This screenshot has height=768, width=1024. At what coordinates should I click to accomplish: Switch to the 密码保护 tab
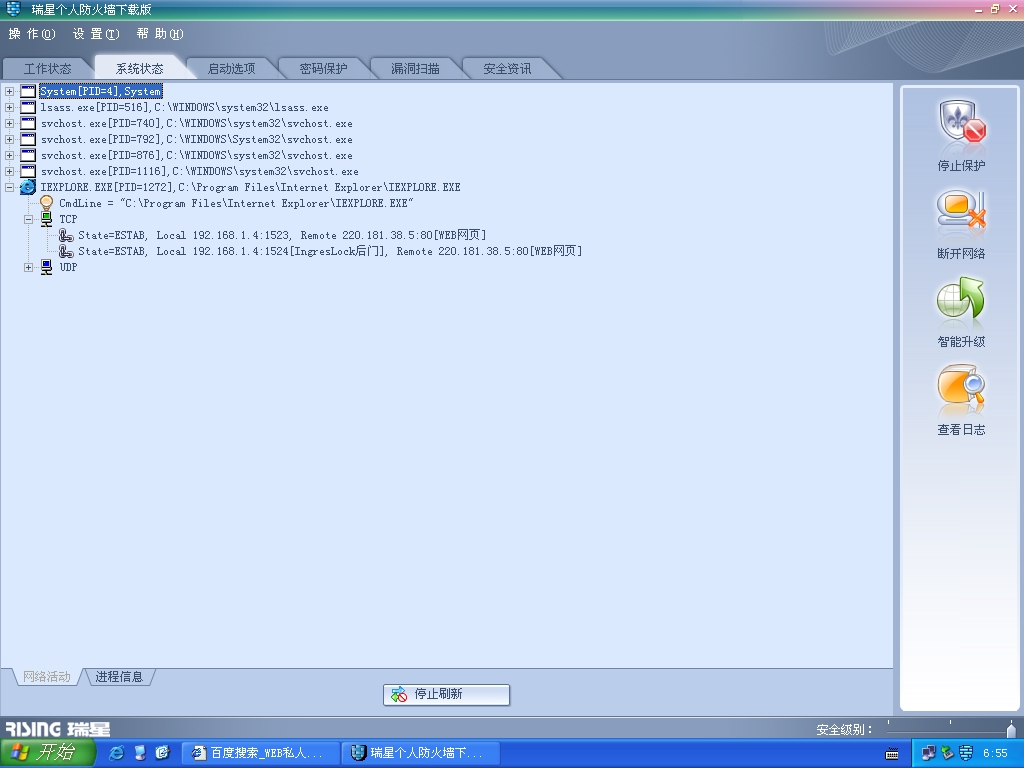(323, 69)
